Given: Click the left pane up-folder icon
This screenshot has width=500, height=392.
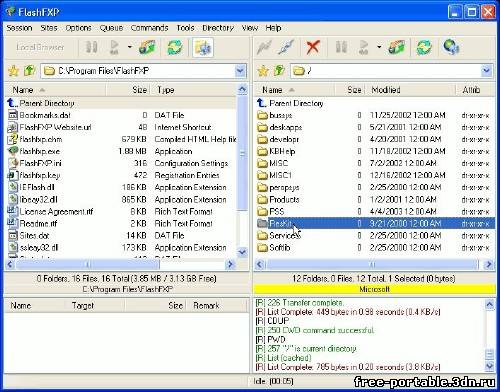Looking at the screenshot, I should click(x=30, y=70).
